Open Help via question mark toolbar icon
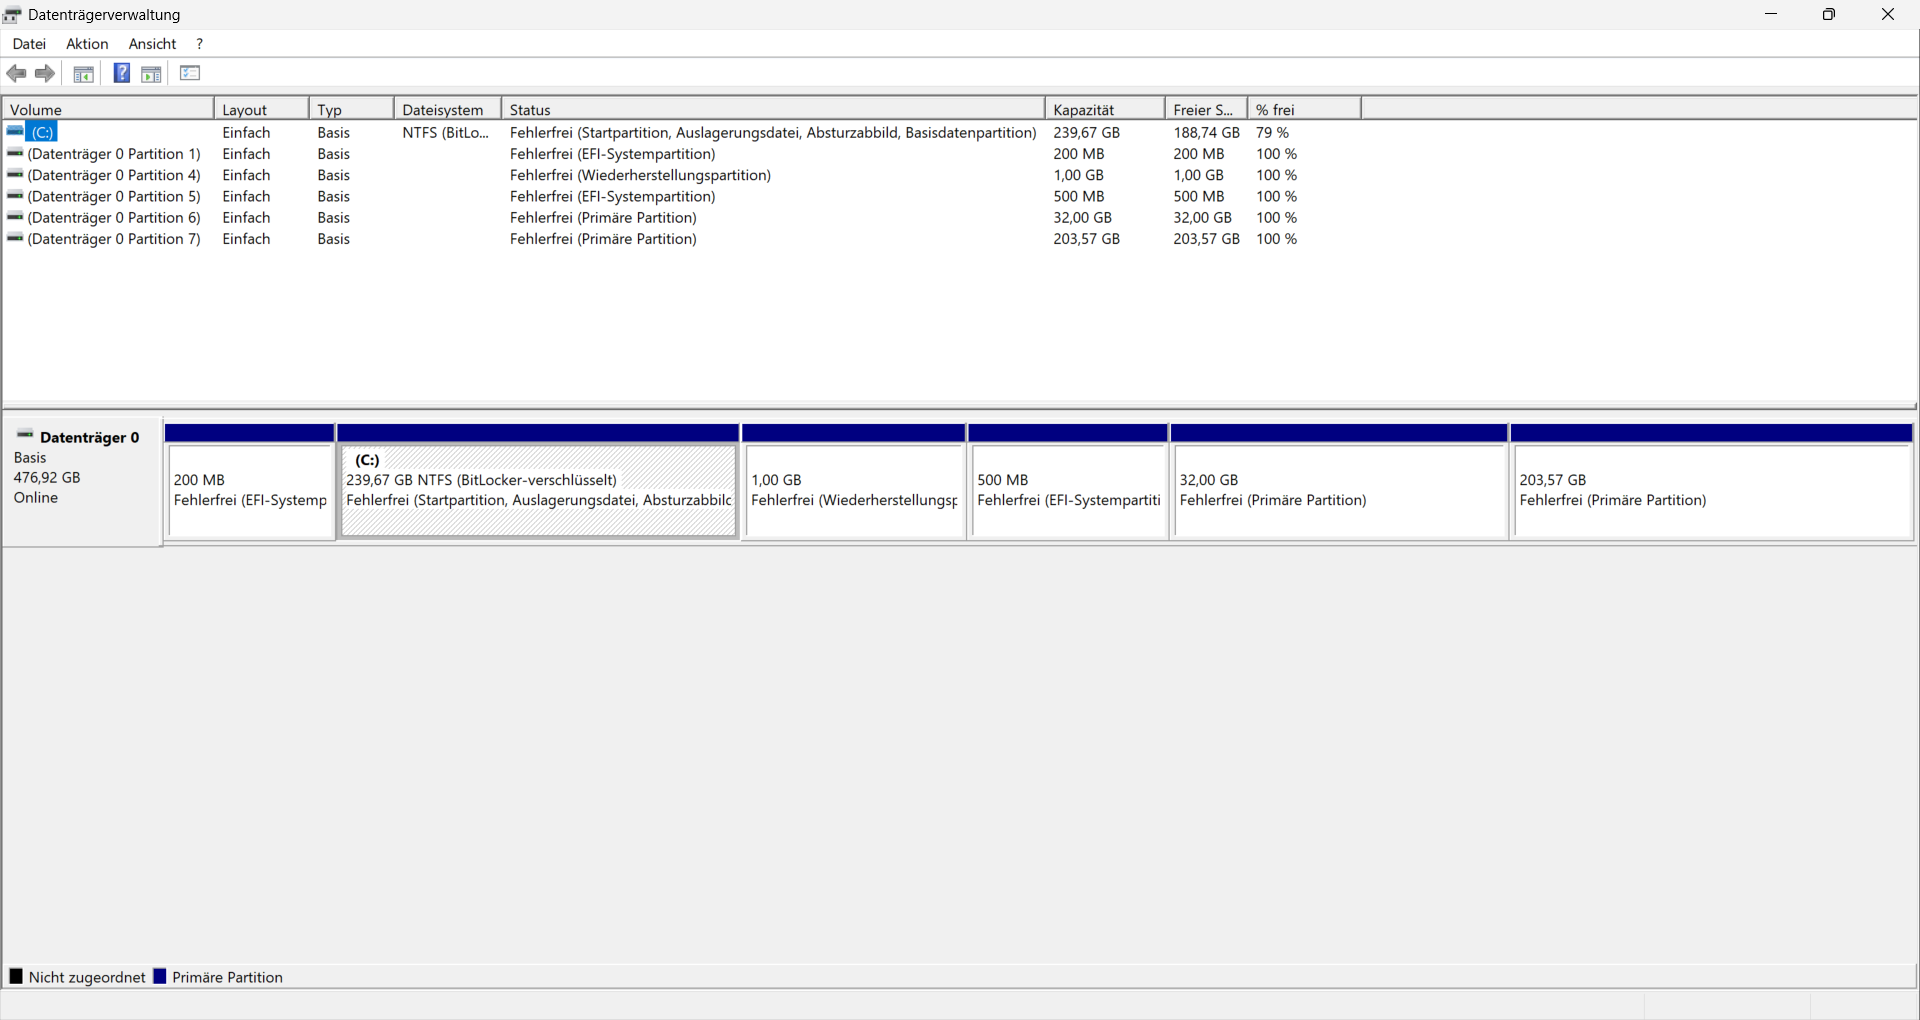The height and width of the screenshot is (1020, 1920). [x=121, y=73]
